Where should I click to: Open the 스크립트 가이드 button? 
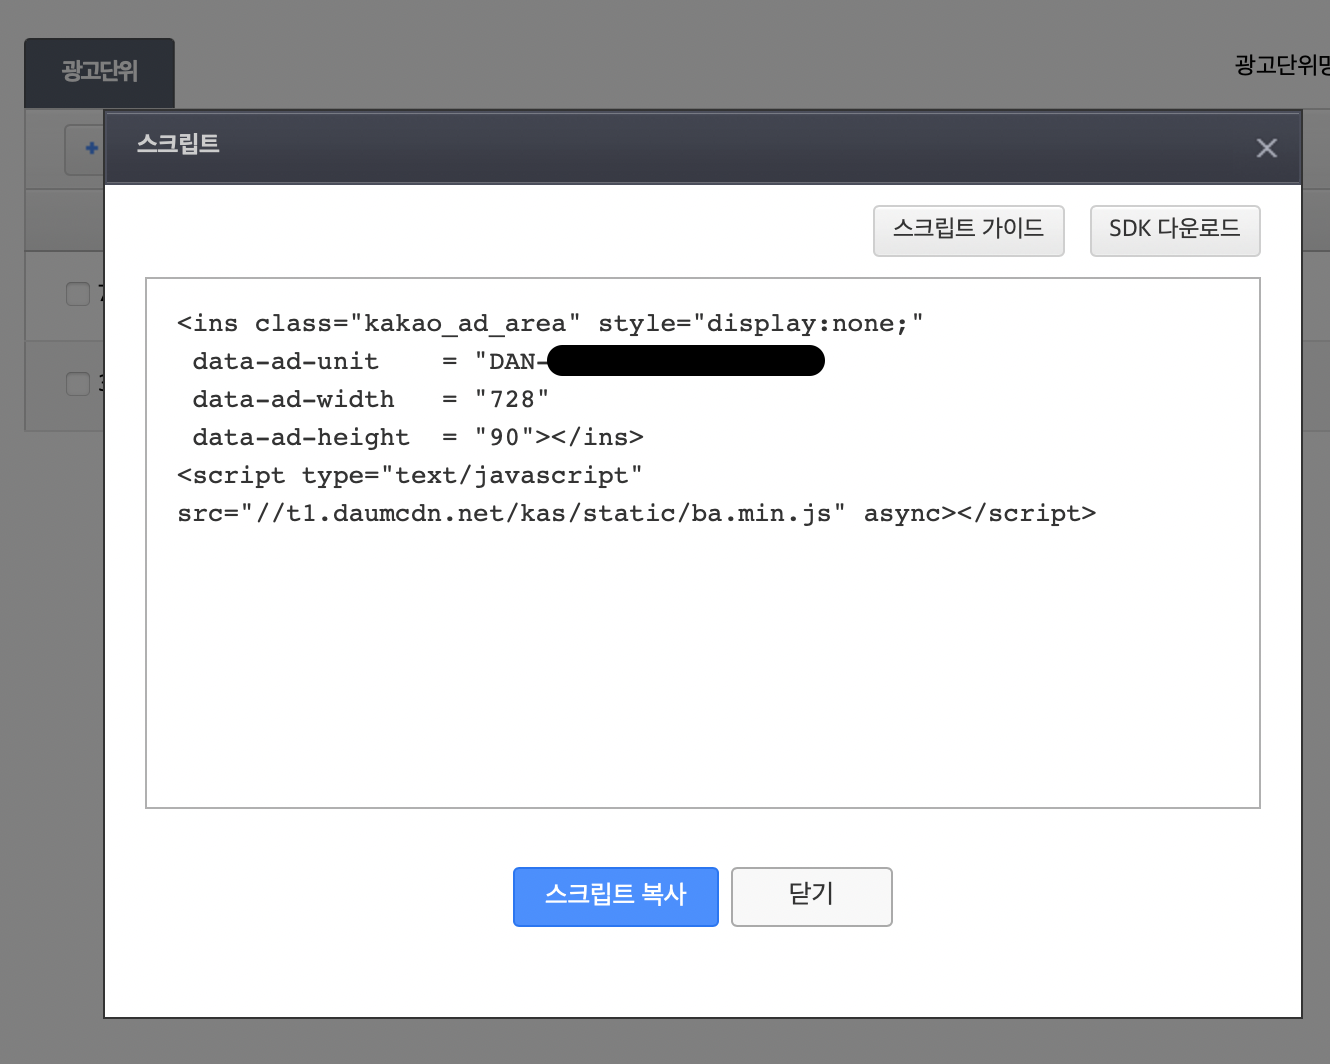coord(968,231)
